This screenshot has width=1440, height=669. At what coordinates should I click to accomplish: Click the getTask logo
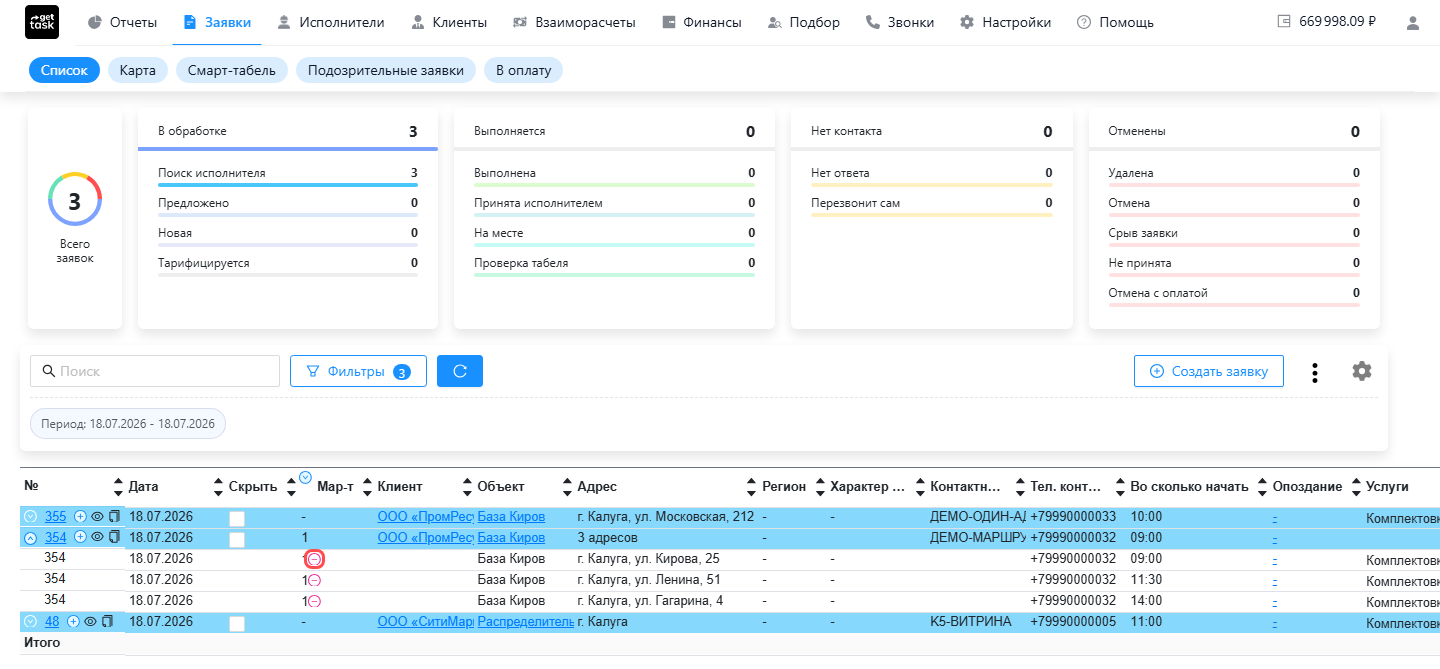pyautogui.click(x=42, y=22)
